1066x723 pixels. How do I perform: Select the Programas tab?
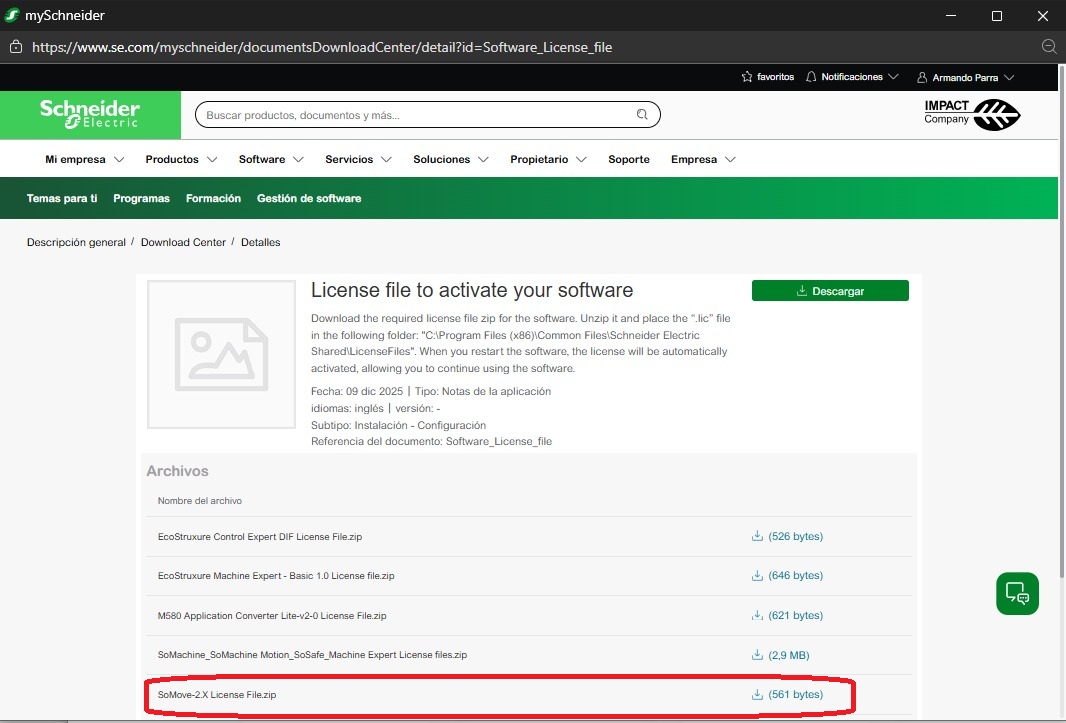click(x=141, y=198)
